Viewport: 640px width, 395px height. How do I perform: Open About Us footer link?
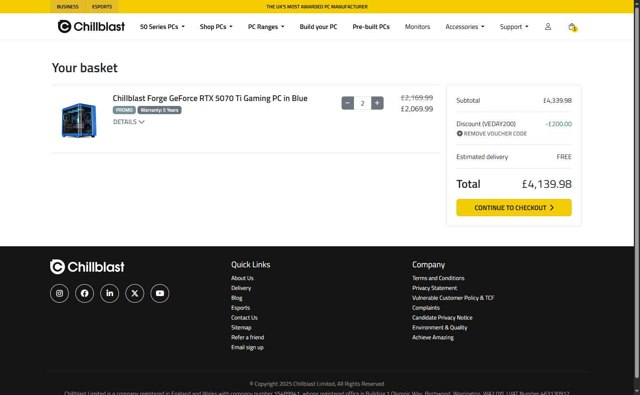(242, 278)
